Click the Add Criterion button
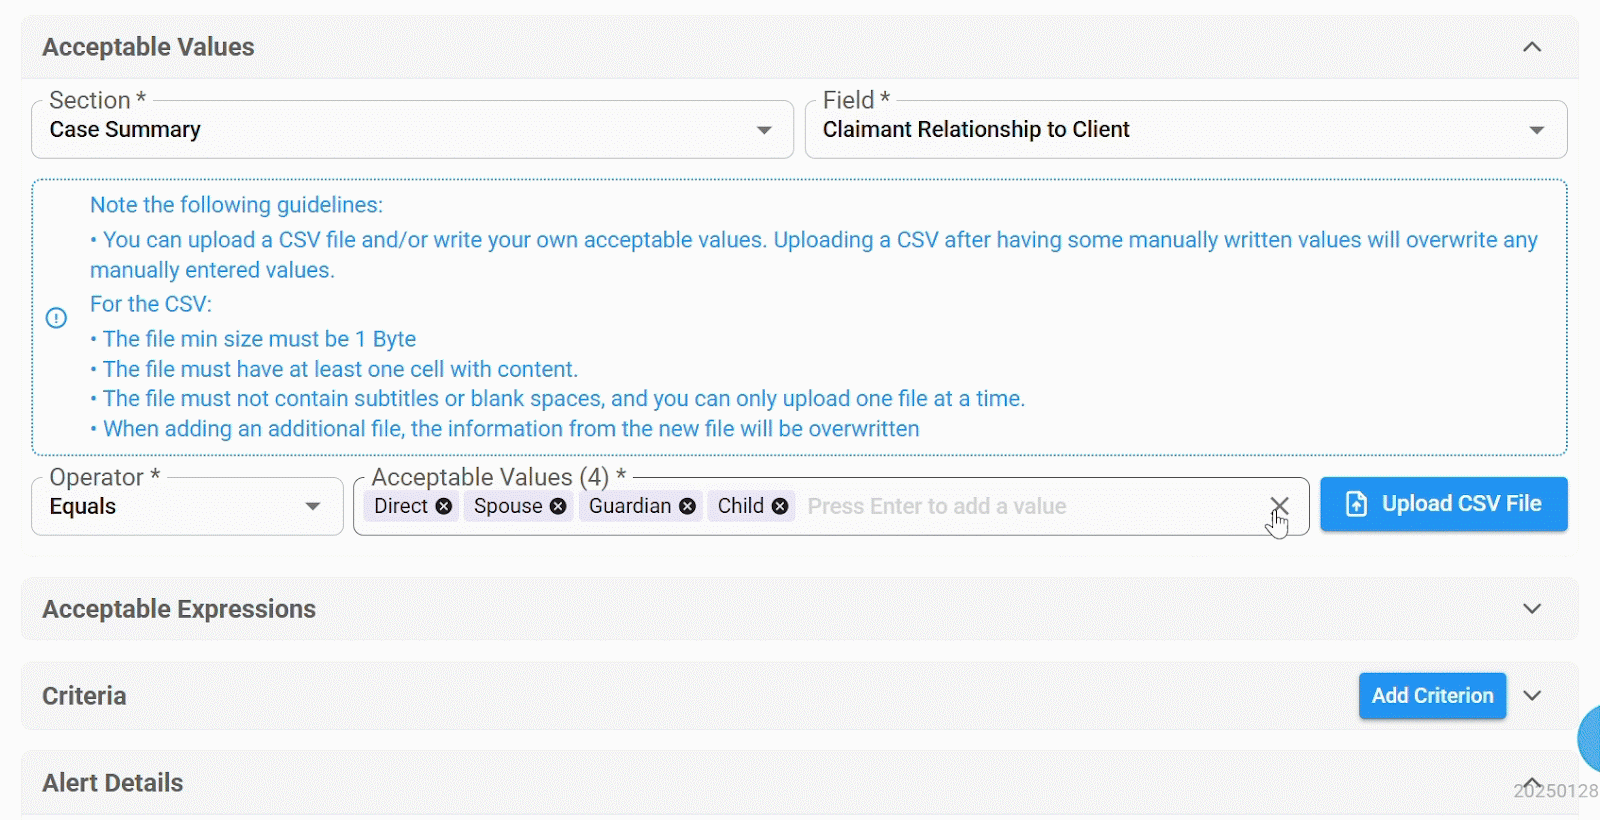The image size is (1600, 820). (1432, 696)
